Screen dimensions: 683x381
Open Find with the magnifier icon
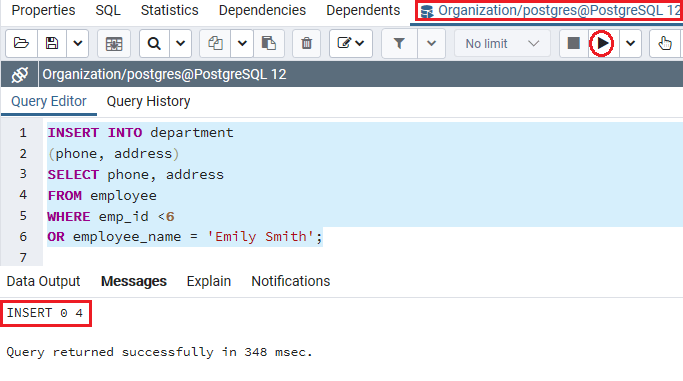click(154, 44)
